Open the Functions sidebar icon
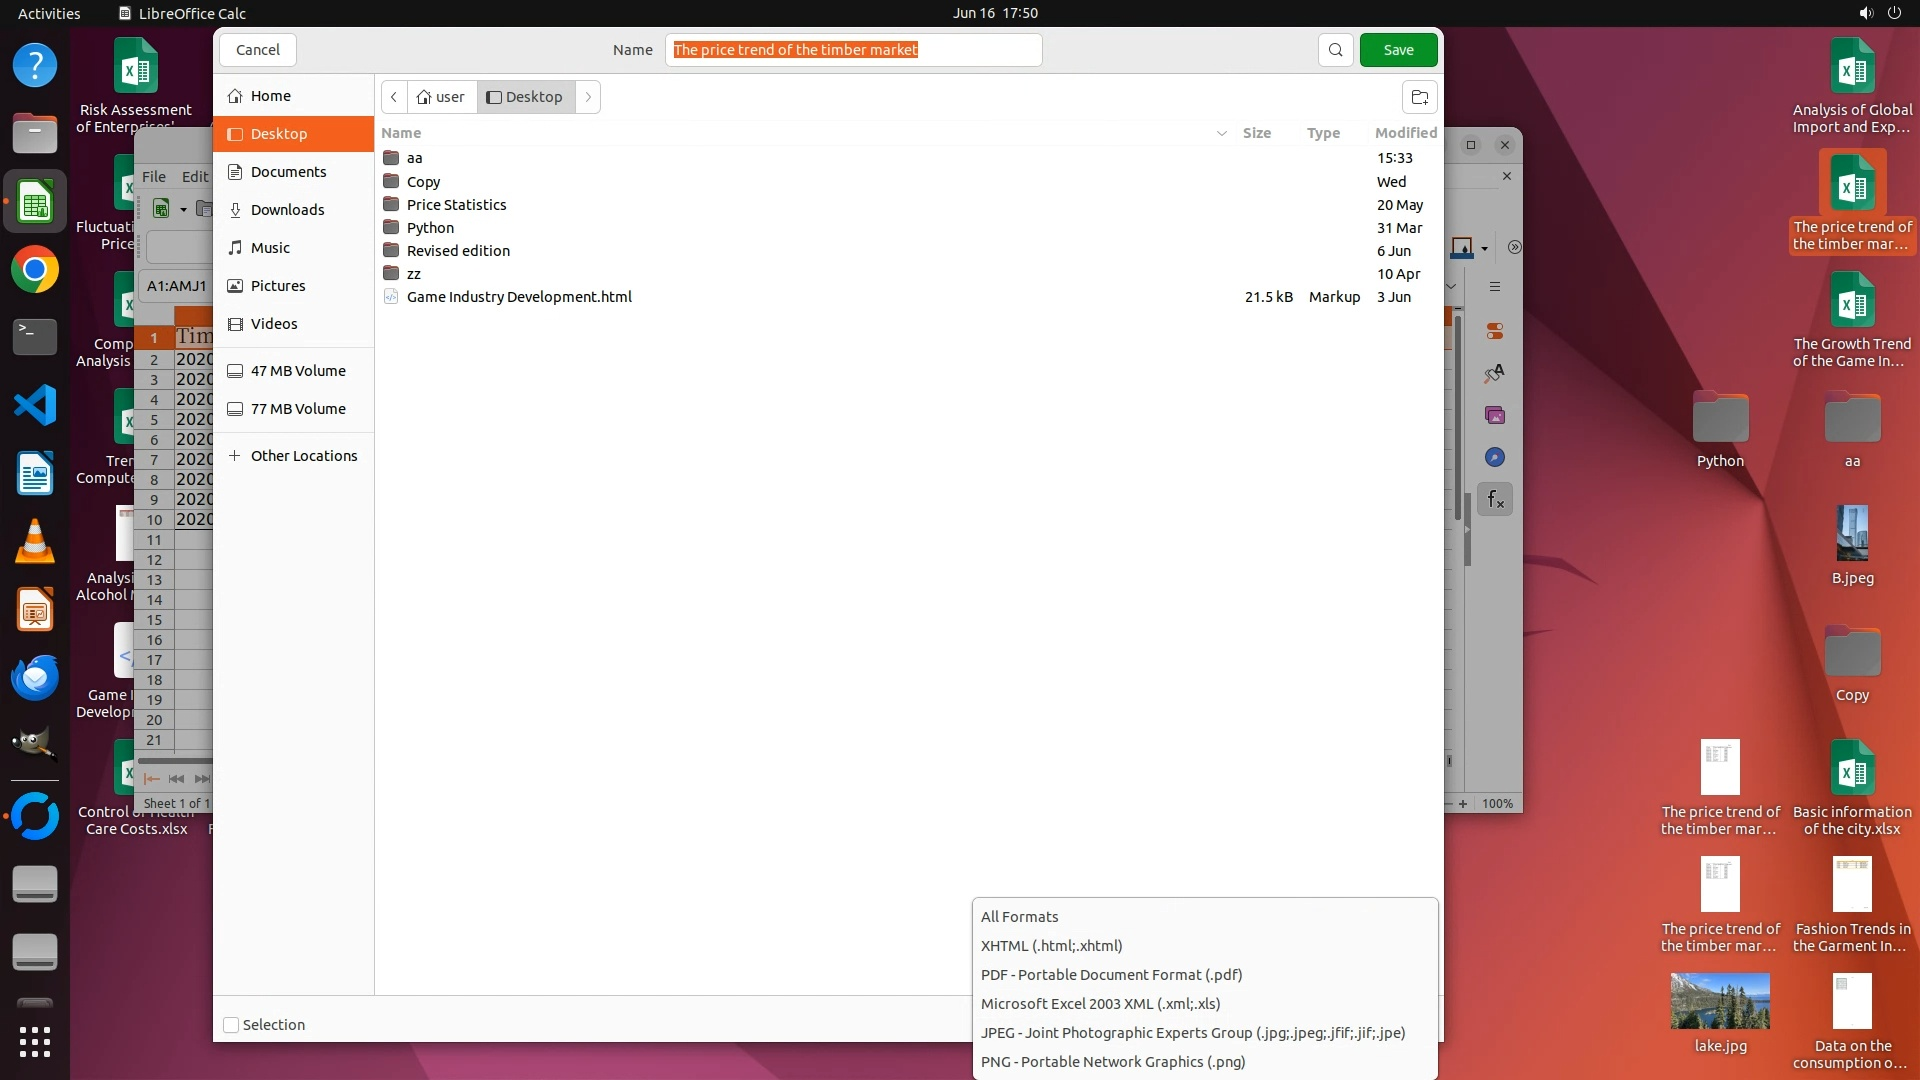This screenshot has width=1920, height=1080. [x=1495, y=499]
